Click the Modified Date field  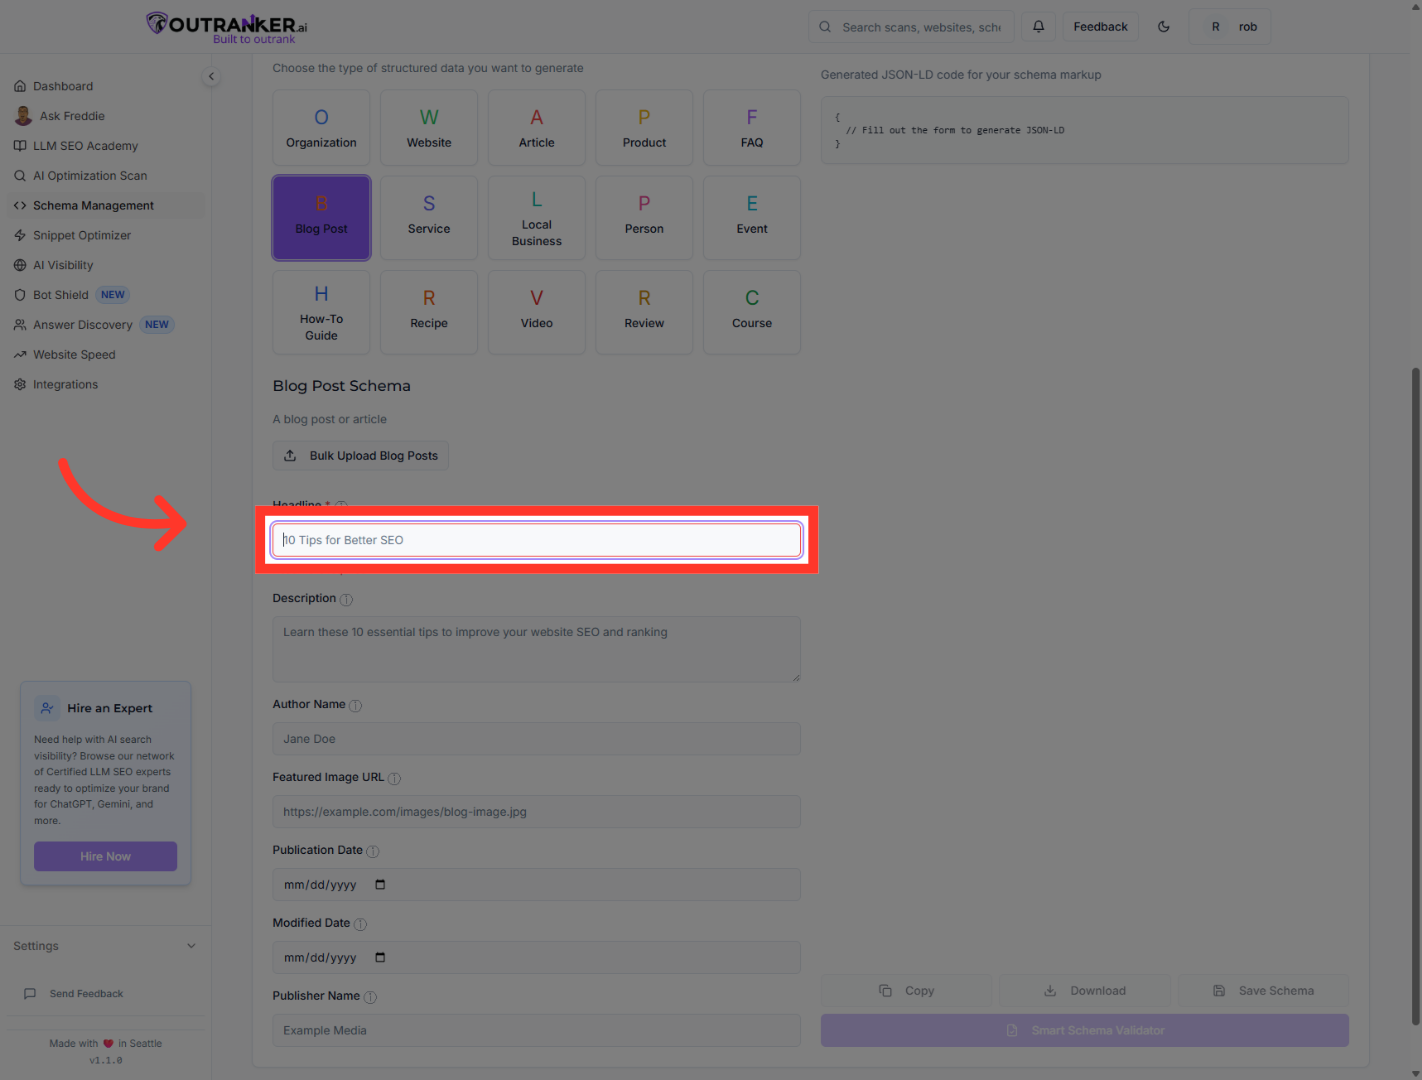point(537,958)
